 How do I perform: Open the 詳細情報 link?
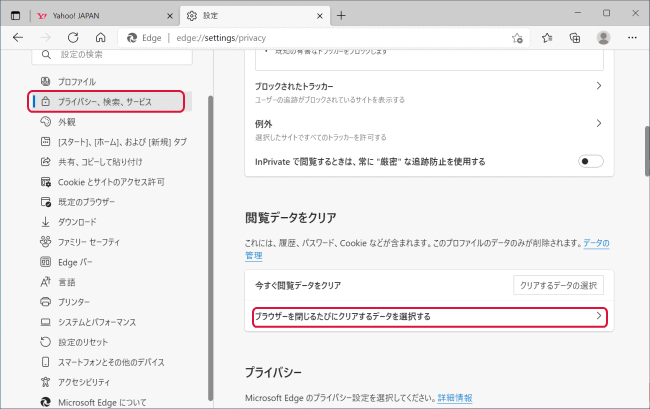455,398
